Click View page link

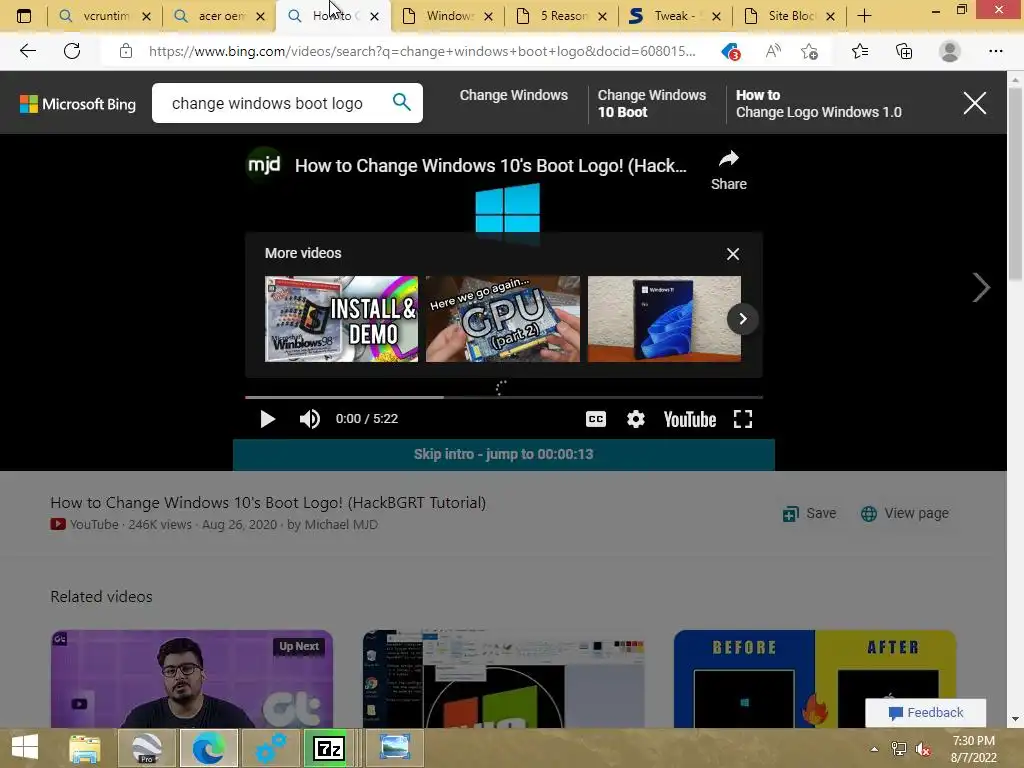(904, 513)
